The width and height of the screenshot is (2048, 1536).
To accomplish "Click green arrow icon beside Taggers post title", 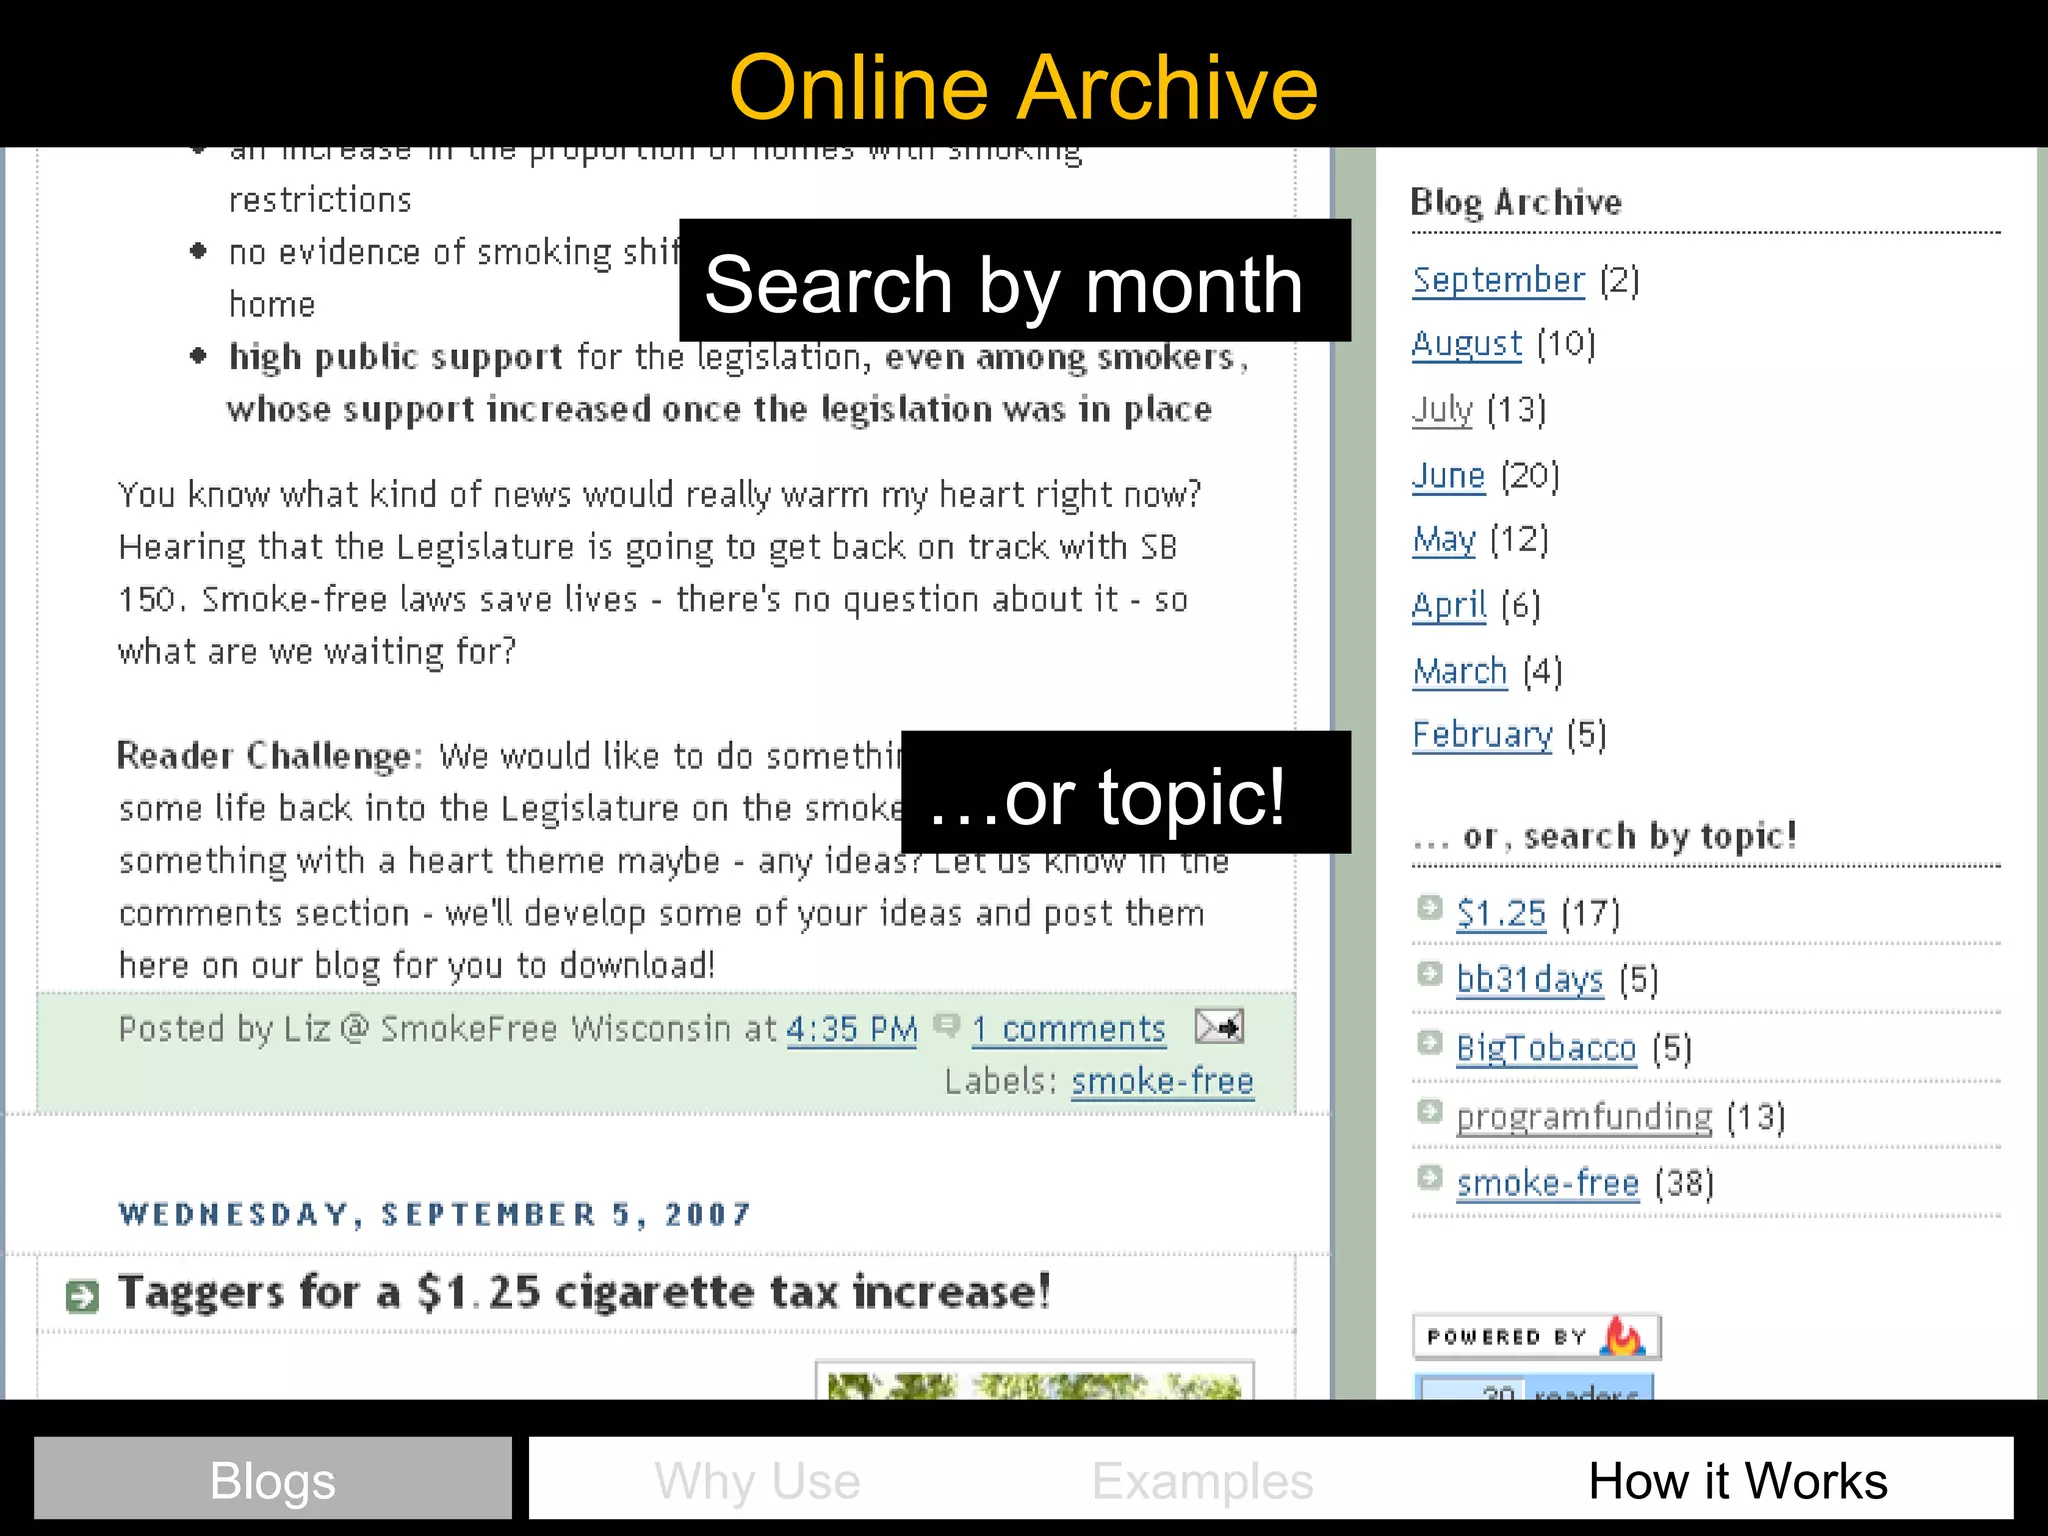I will (x=82, y=1296).
